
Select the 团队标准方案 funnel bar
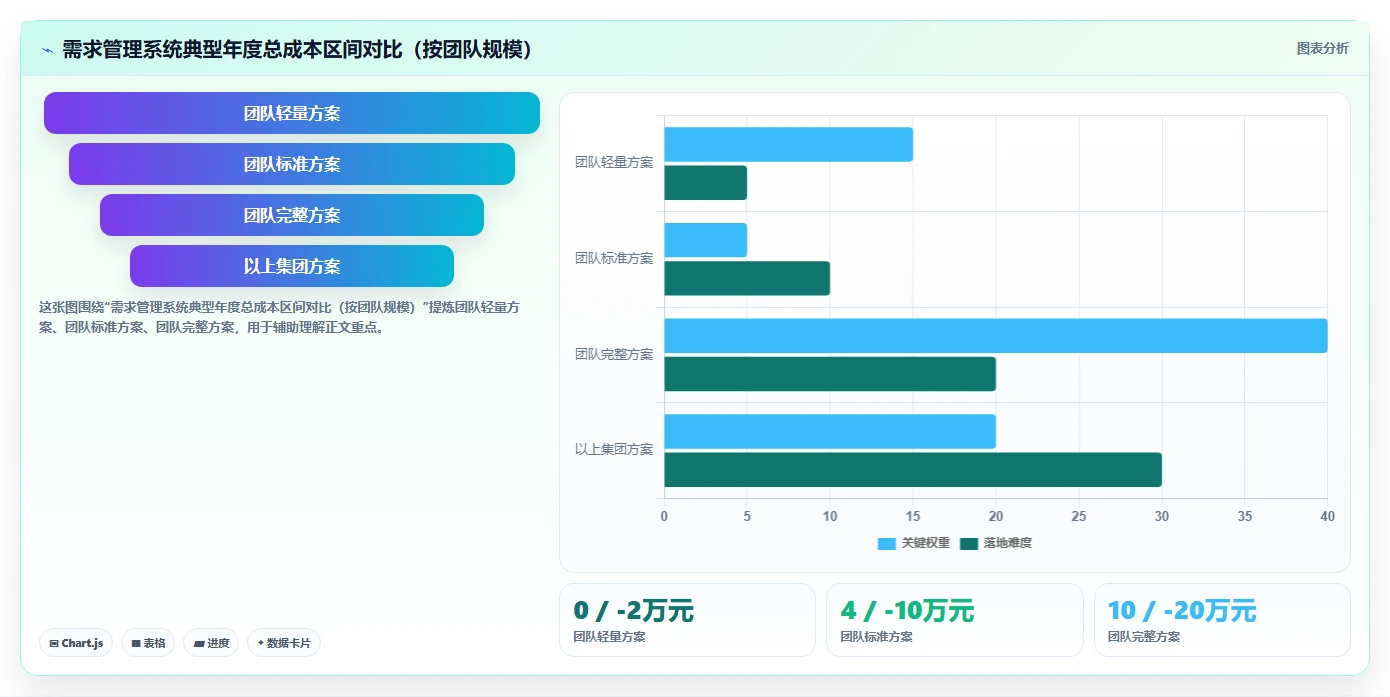click(x=292, y=164)
